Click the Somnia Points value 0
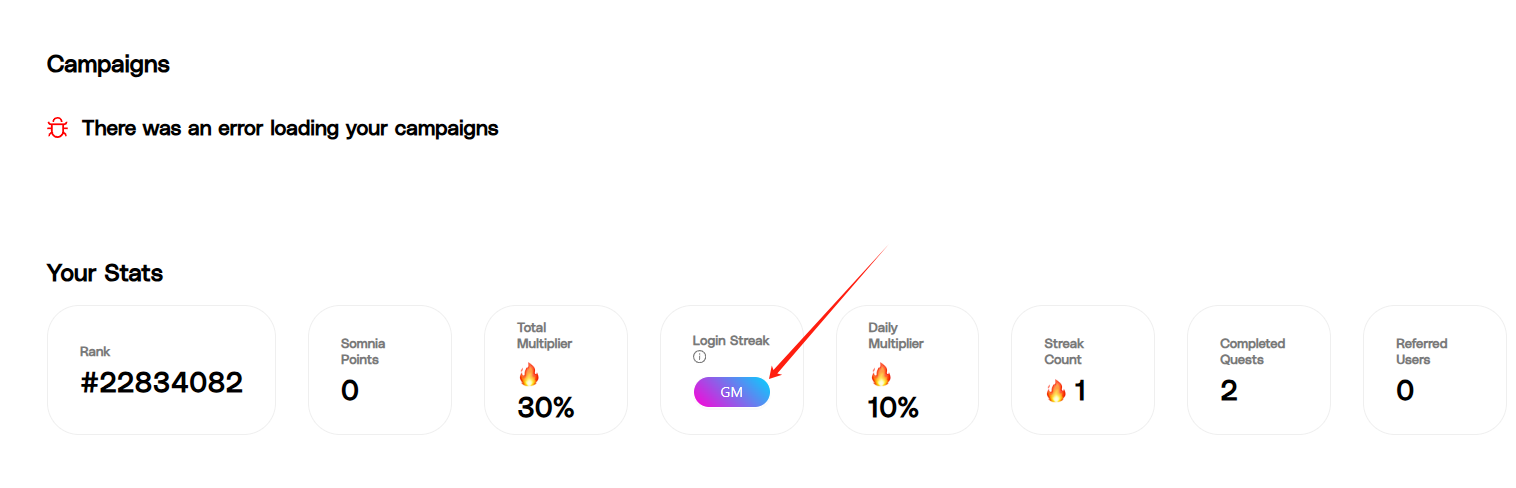Screen dimensions: 1516x488 [x=350, y=391]
